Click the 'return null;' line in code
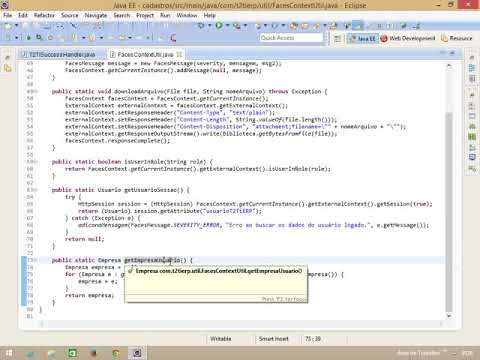This screenshot has height=360, width=480. coord(84,239)
